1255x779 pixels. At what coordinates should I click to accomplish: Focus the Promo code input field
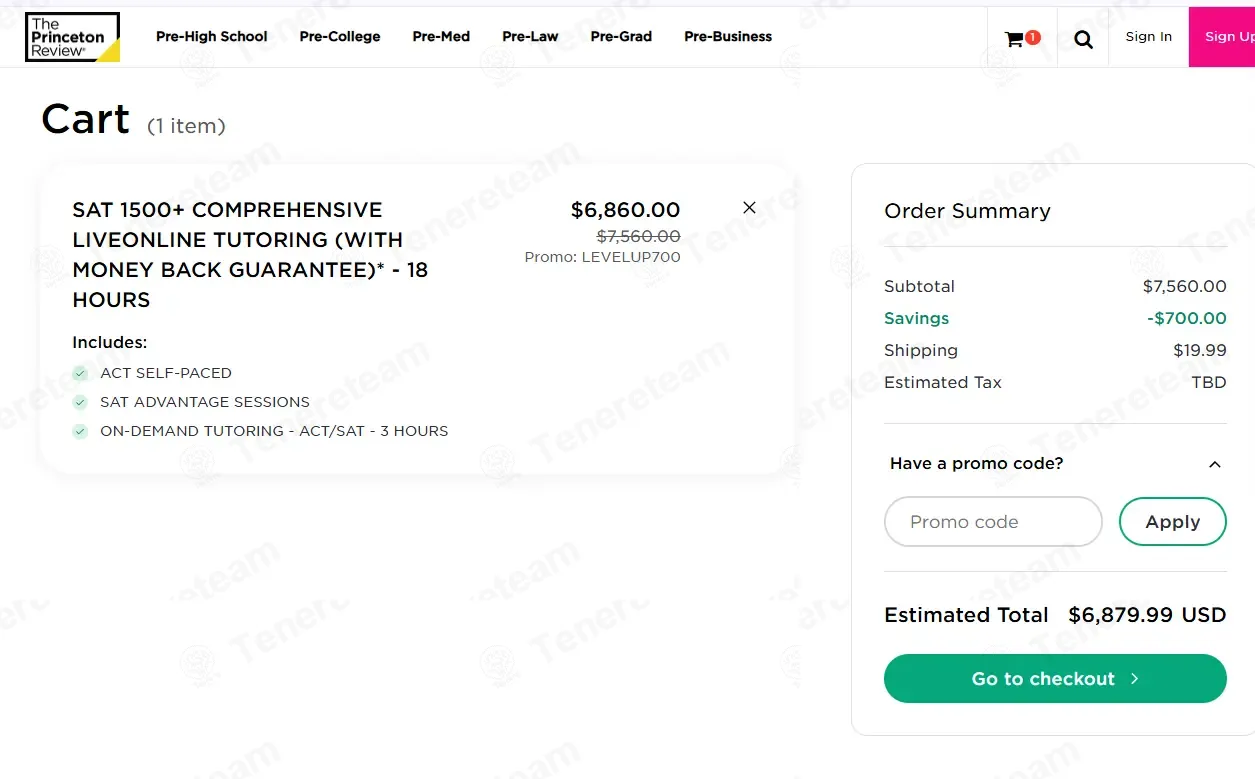[993, 522]
